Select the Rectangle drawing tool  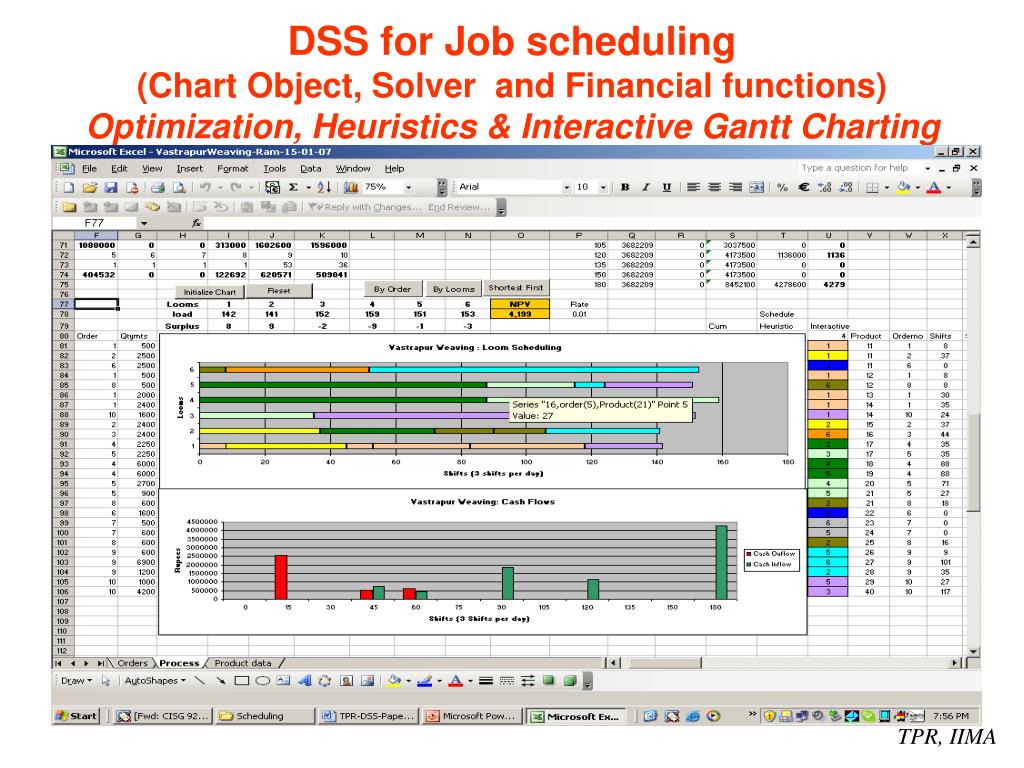tap(242, 680)
